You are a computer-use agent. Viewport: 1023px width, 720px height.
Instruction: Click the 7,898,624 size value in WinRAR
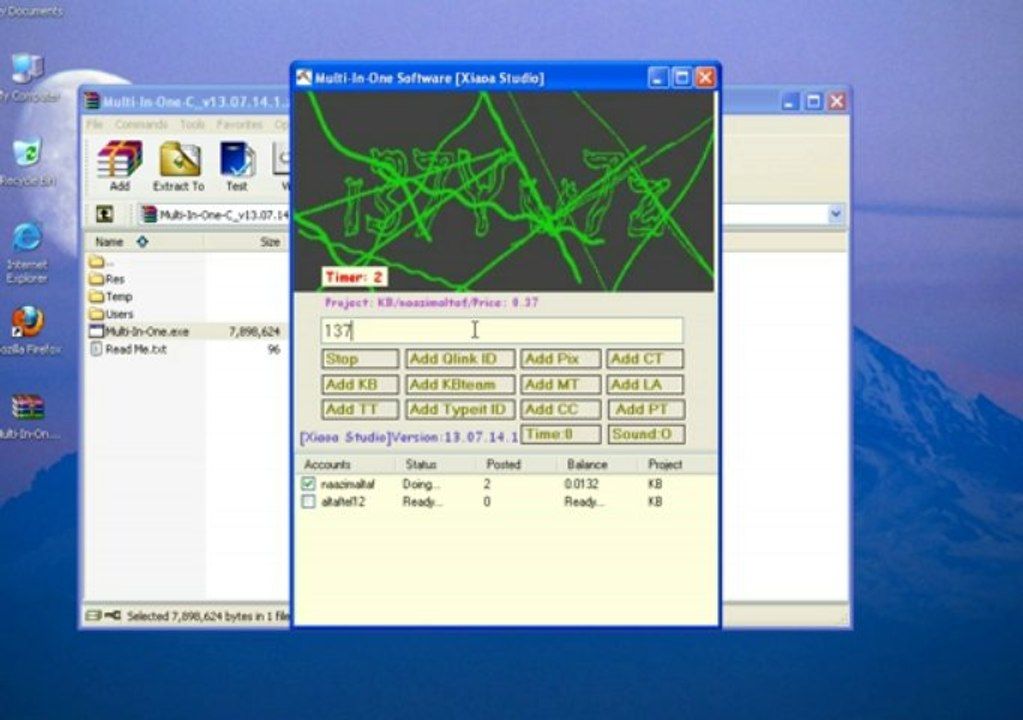click(x=254, y=331)
